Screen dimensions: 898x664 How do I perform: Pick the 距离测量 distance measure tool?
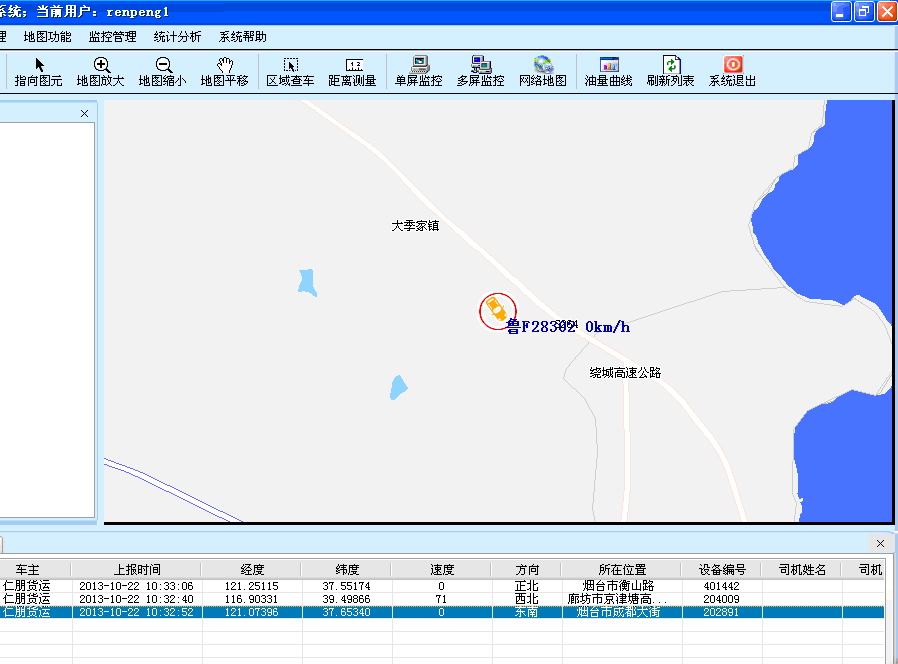click(x=352, y=72)
